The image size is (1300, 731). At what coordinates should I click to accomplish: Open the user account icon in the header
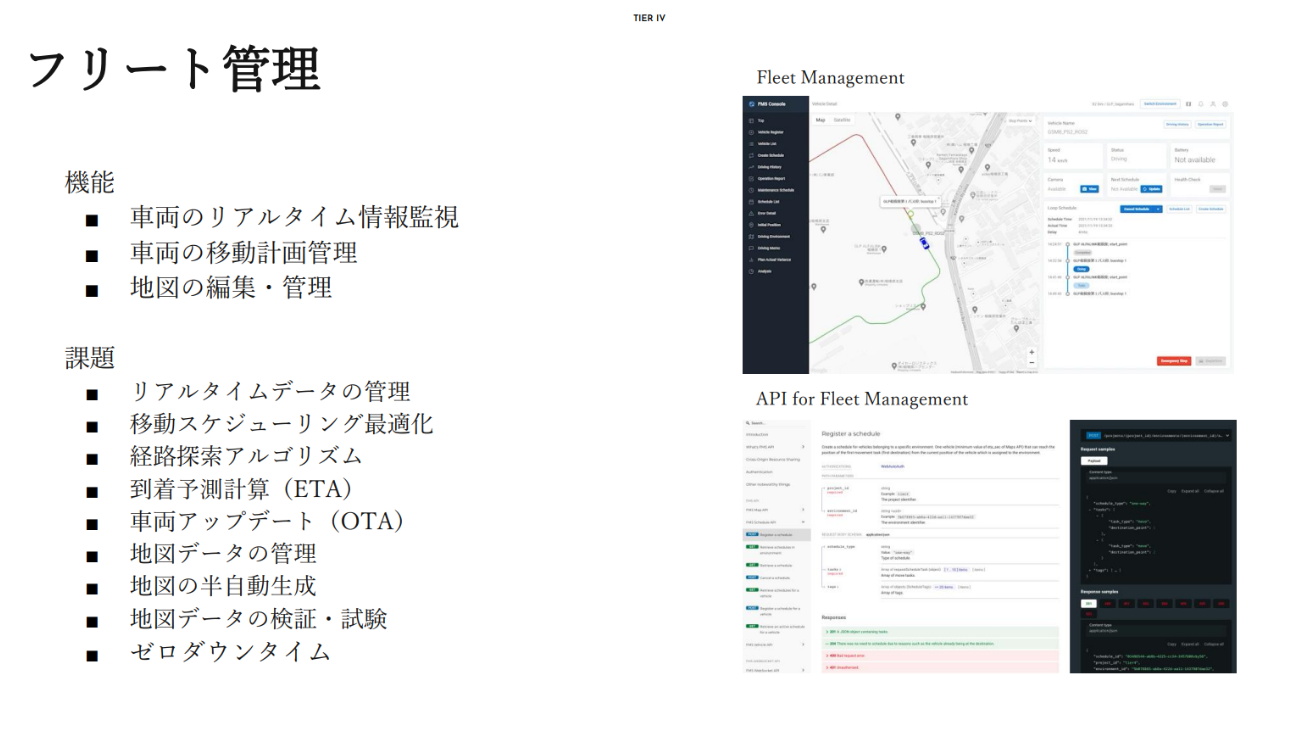click(x=1213, y=104)
